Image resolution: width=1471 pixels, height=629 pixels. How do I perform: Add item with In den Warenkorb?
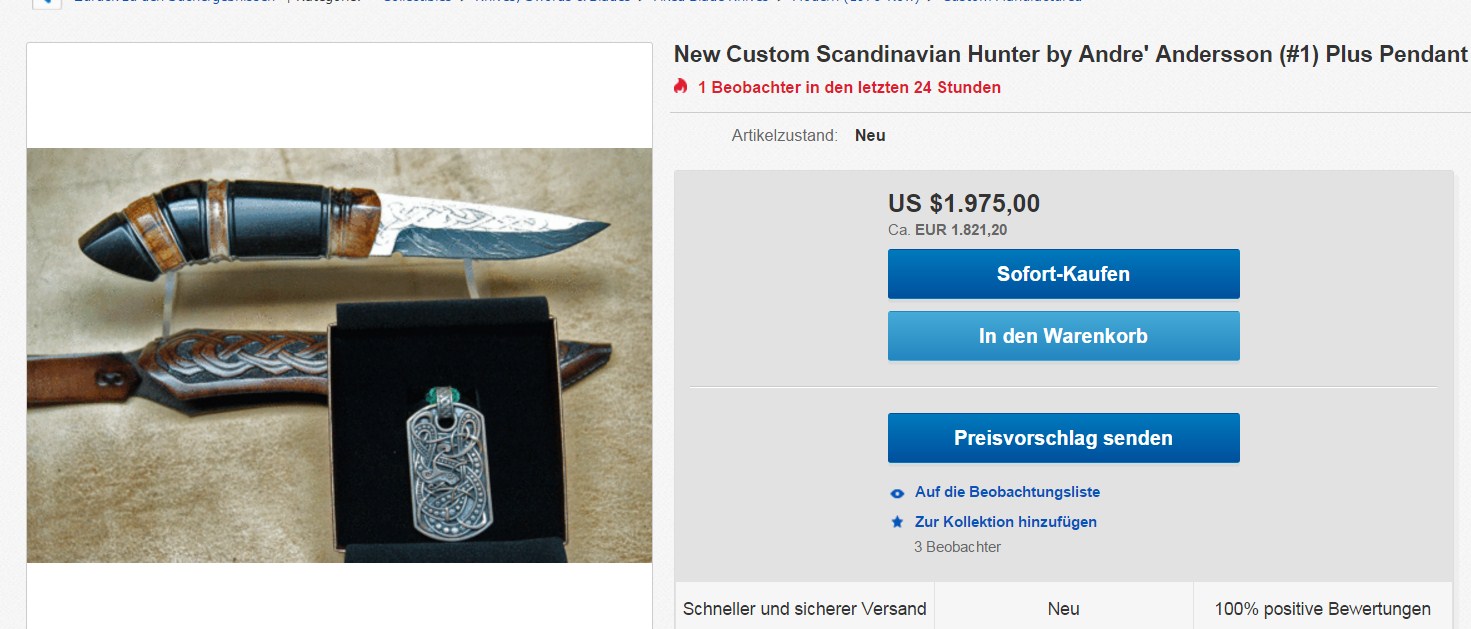(1063, 336)
